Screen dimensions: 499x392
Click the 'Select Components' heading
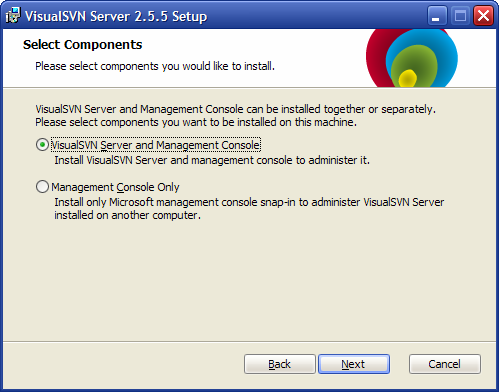tap(83, 45)
